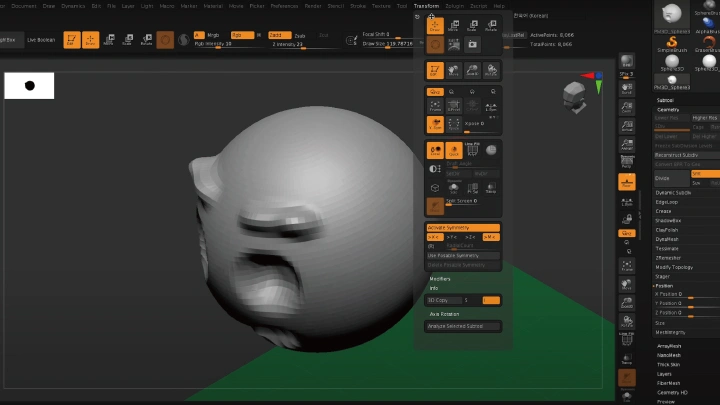Click the camera snapshot icon in Transform palette
This screenshot has height=405, width=720.
pyautogui.click(x=472, y=45)
